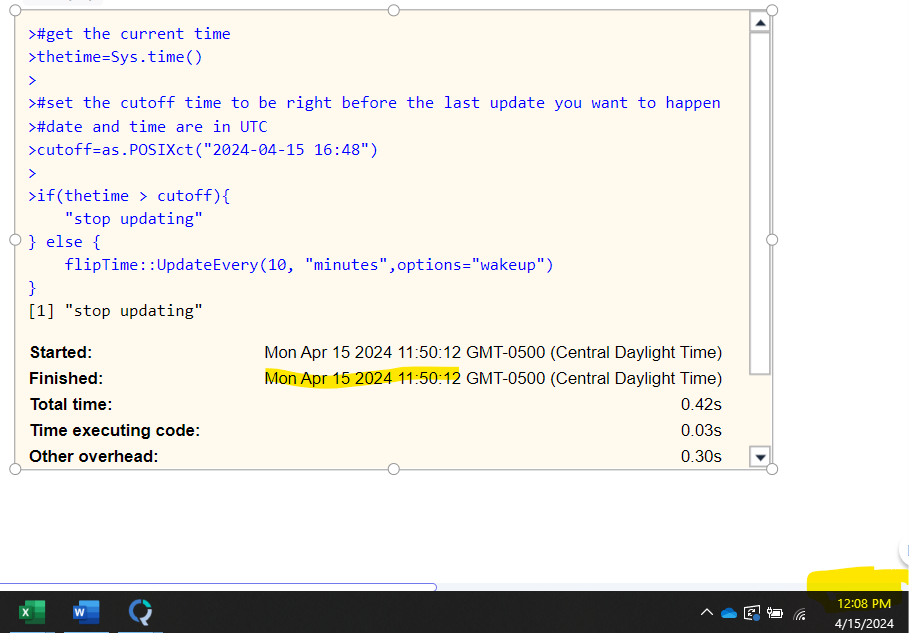
Task: Open the blue Q app on the taskbar
Action: click(141, 612)
